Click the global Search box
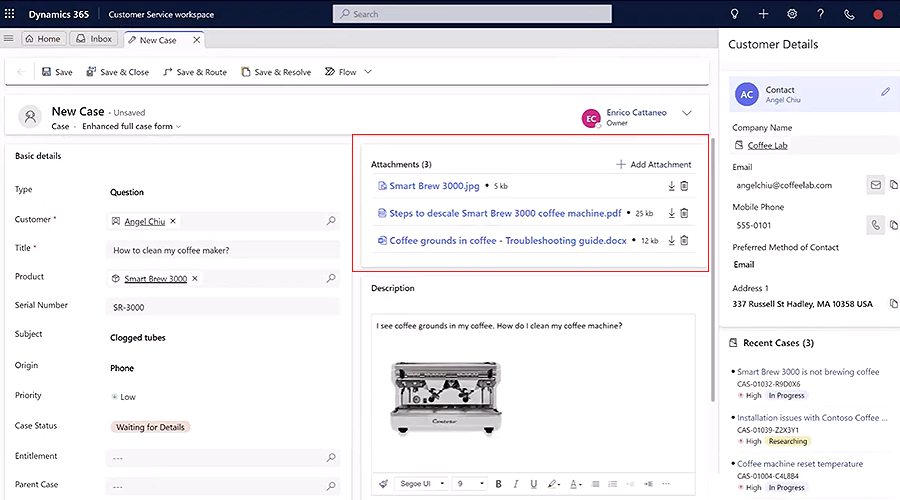This screenshot has width=900, height=500. pos(472,14)
